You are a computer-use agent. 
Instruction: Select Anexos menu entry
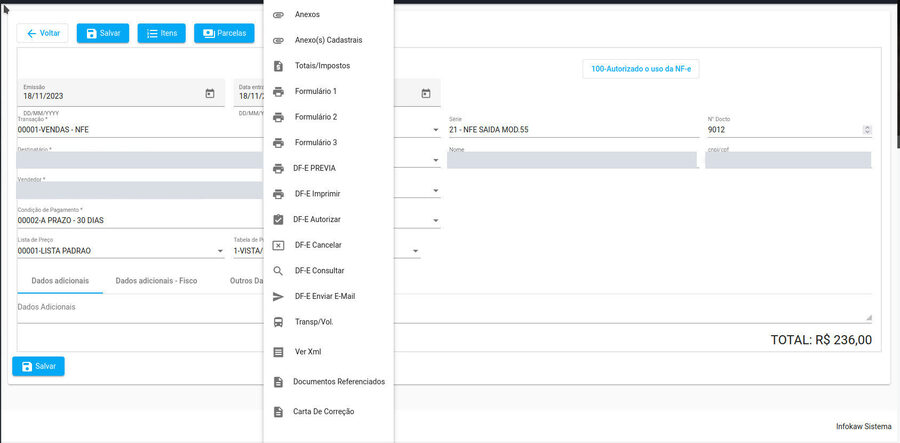coord(328,15)
